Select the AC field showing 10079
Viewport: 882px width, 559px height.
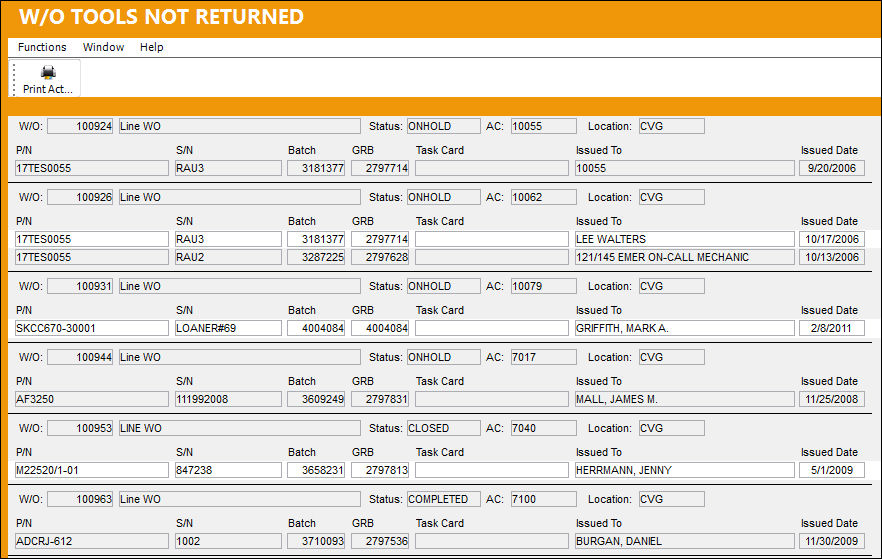coord(543,286)
